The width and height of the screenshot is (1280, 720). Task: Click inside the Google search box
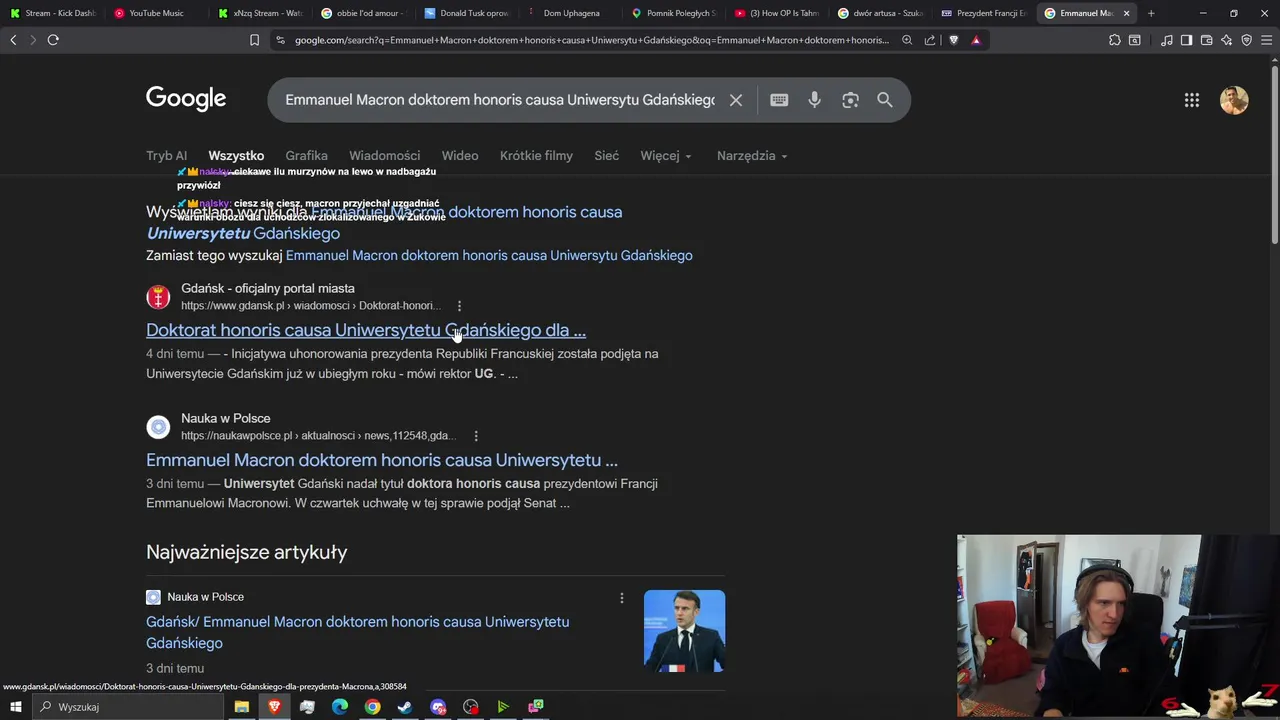(x=500, y=100)
